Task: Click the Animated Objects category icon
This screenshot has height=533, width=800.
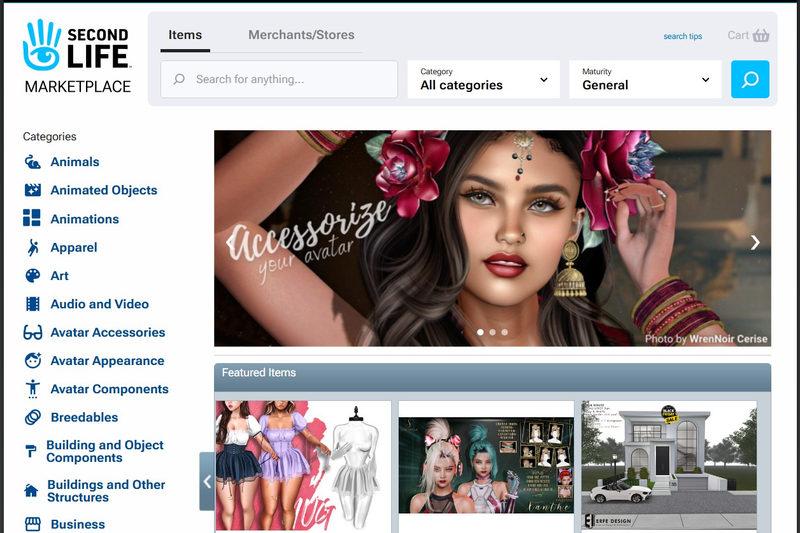Action: click(33, 190)
